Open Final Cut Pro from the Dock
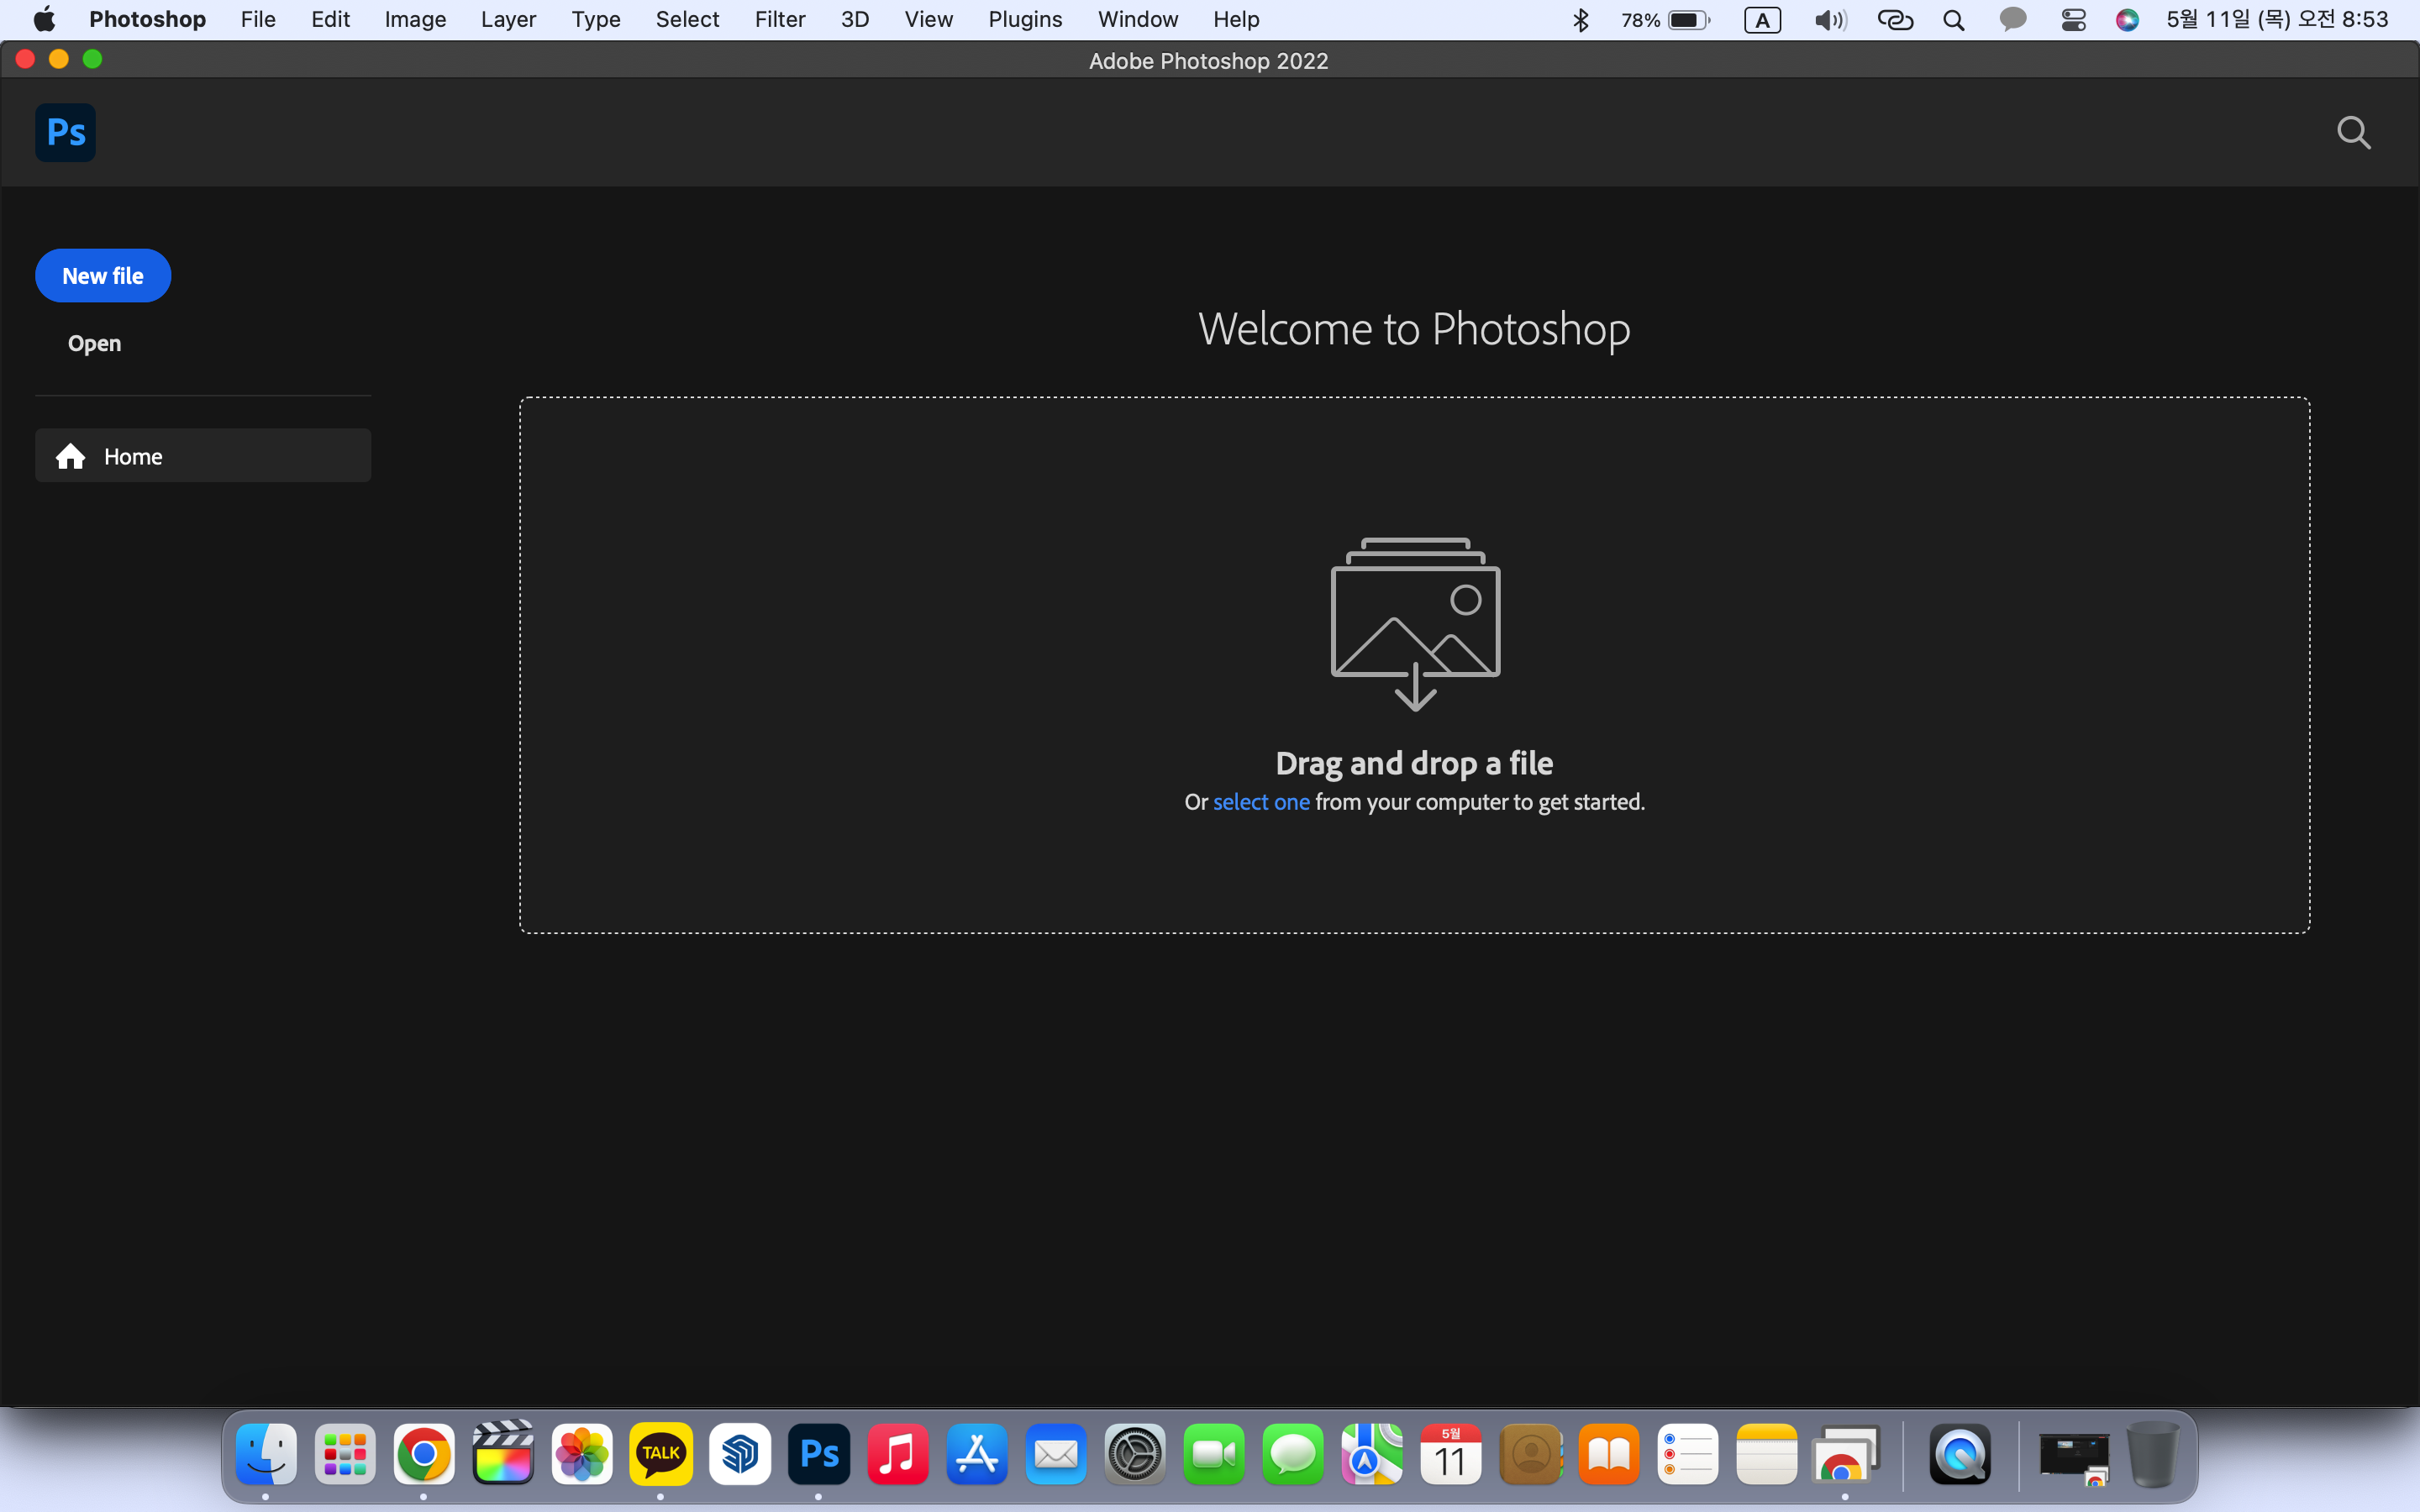Image resolution: width=2420 pixels, height=1512 pixels. 503,1453
